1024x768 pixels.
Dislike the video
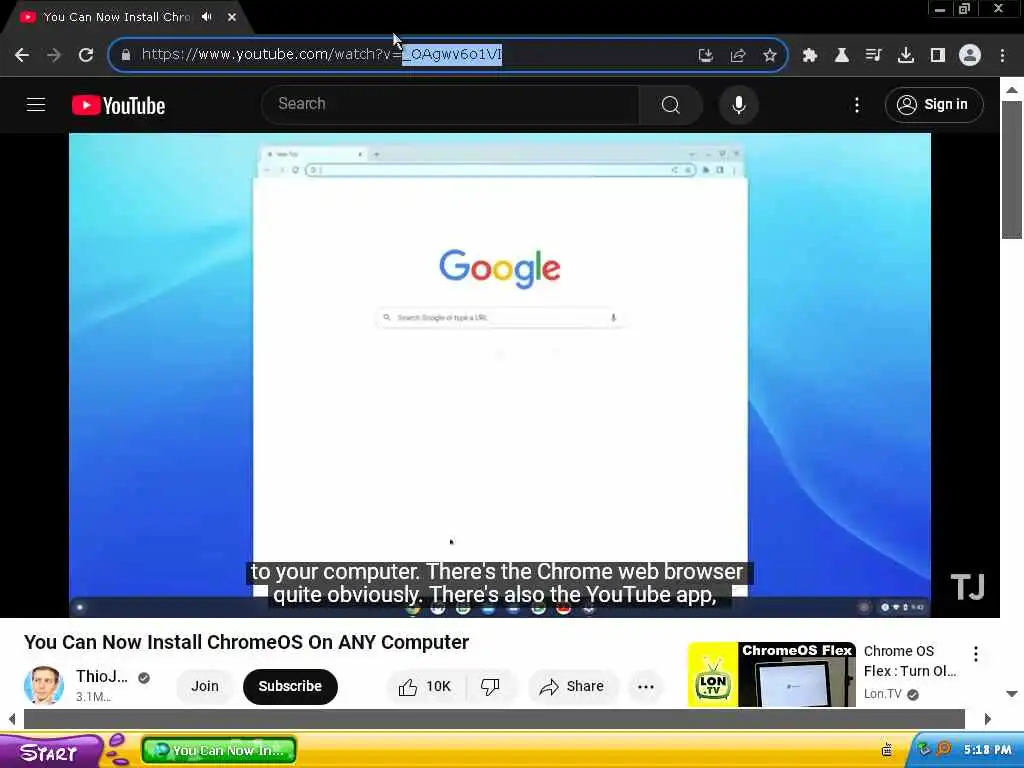tap(490, 686)
